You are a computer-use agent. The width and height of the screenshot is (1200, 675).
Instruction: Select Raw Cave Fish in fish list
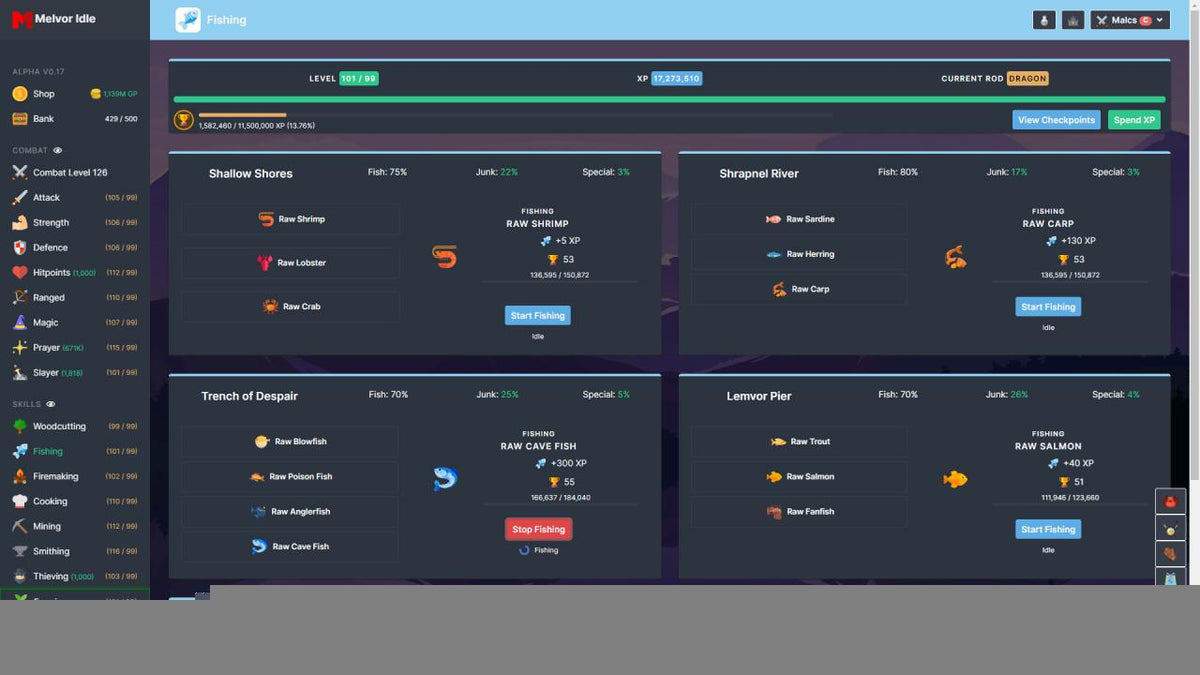pos(290,547)
